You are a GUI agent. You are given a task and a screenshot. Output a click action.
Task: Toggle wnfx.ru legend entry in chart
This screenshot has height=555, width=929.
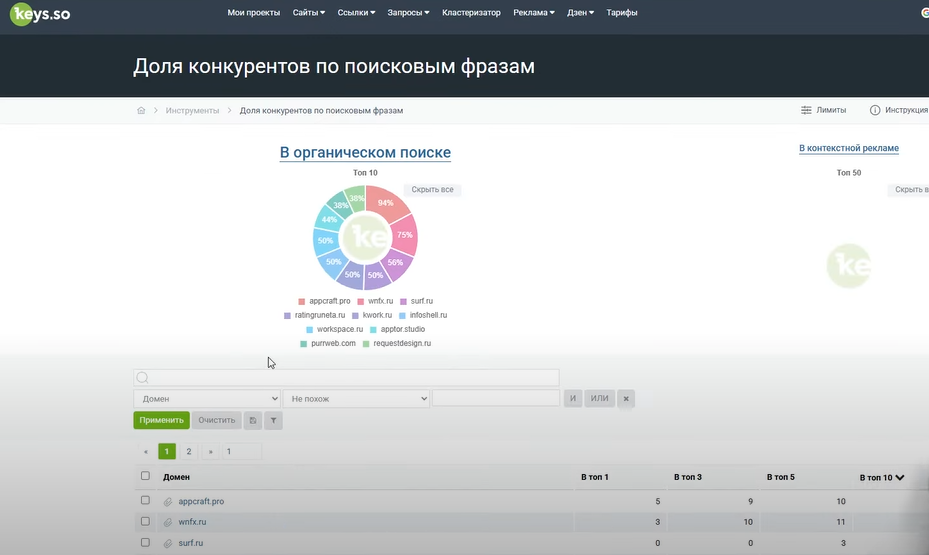tap(375, 301)
